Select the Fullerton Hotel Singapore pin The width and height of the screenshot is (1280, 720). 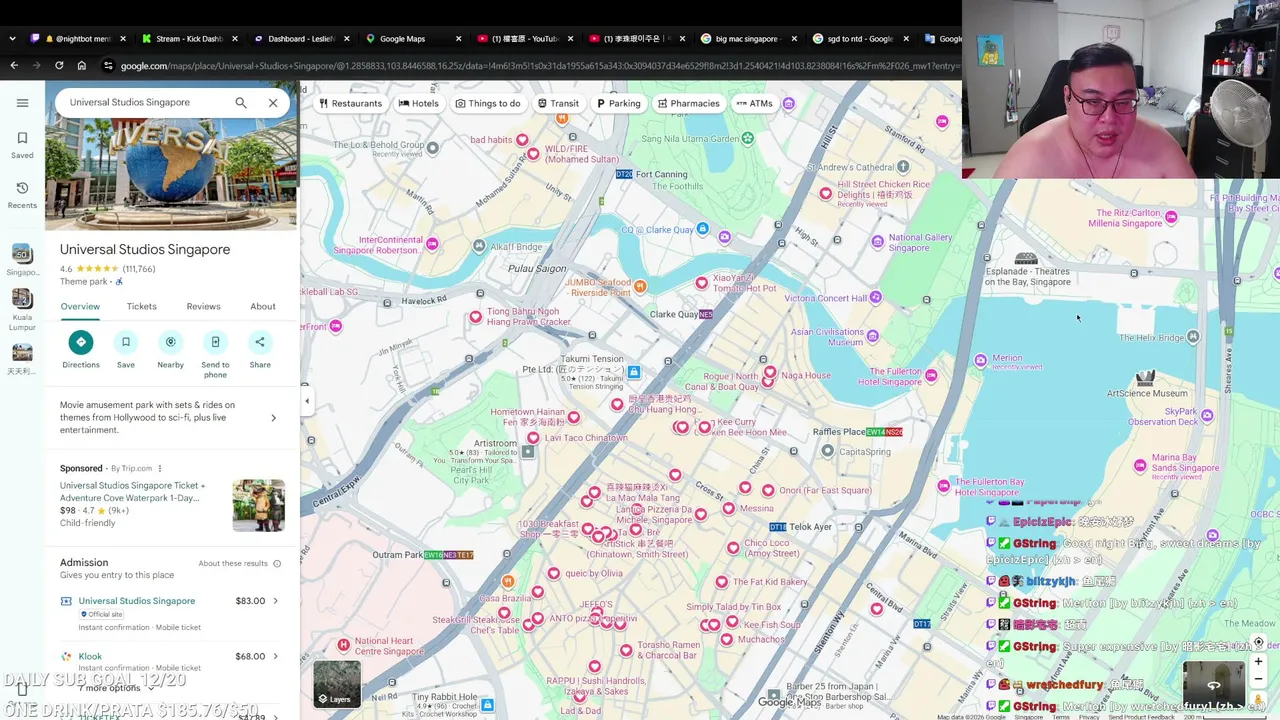(x=931, y=375)
